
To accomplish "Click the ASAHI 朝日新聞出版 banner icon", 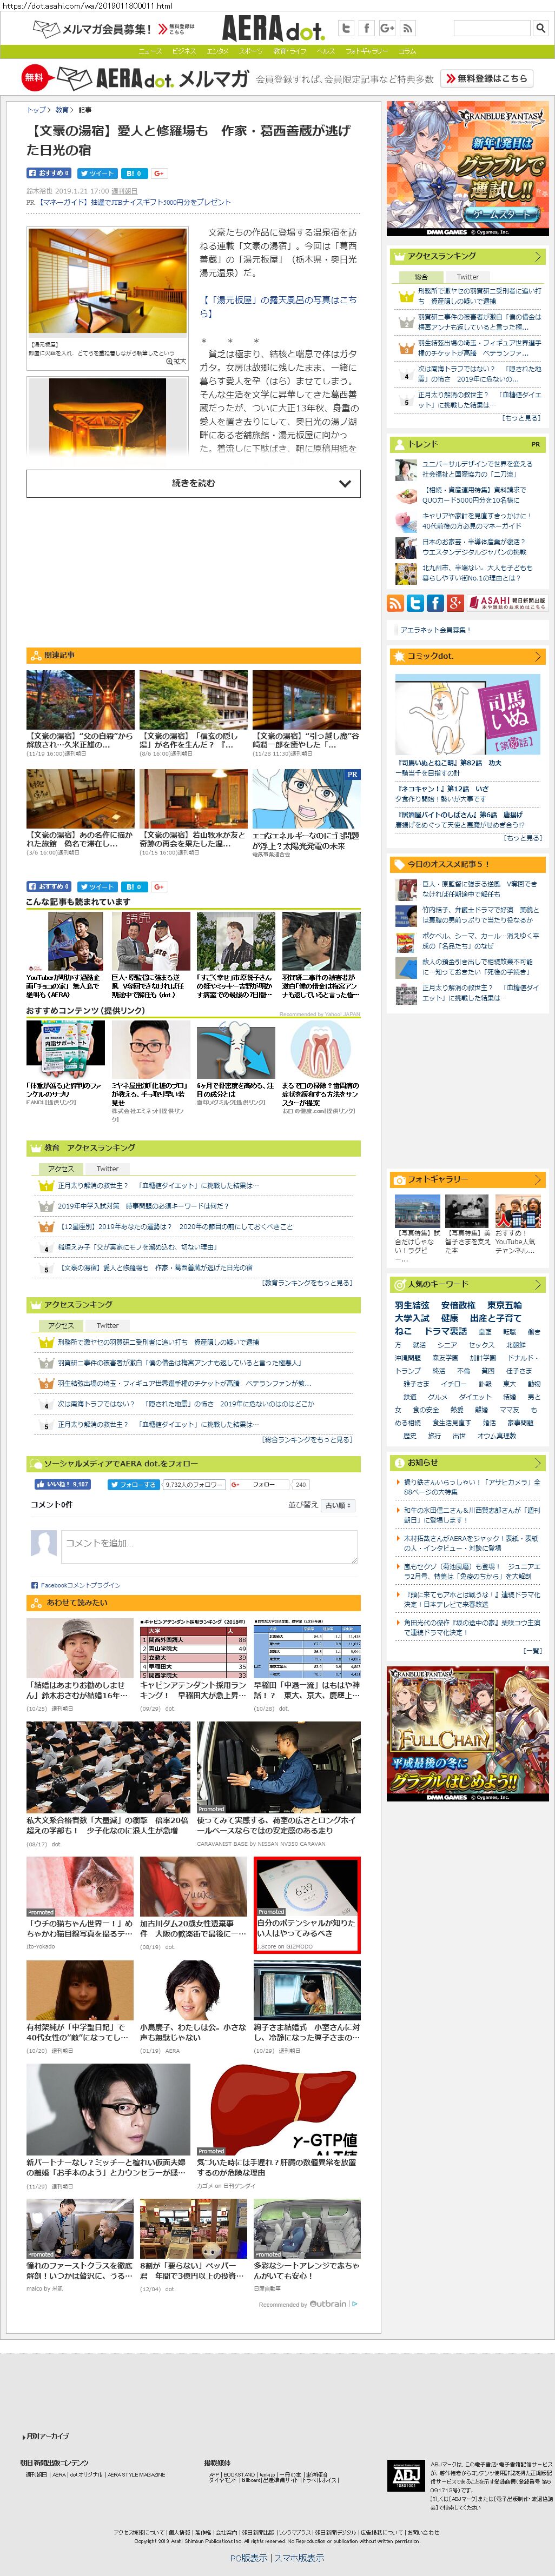I will click(x=507, y=602).
